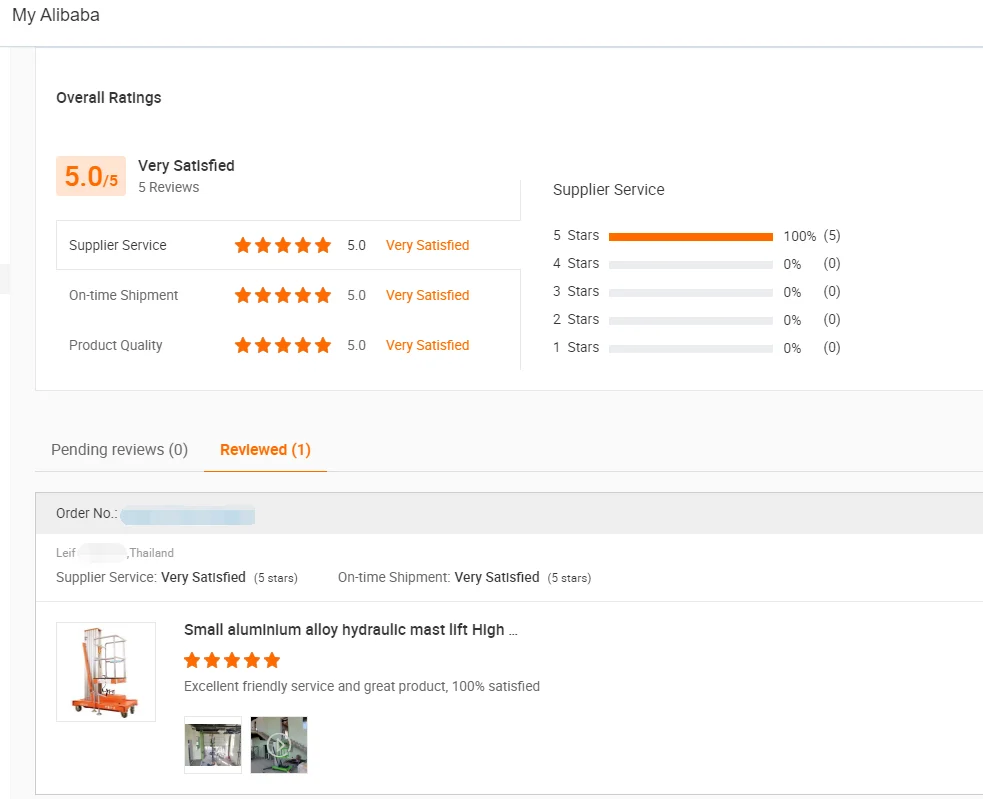Click the Supplier Service star icons
The width and height of the screenshot is (983, 799).
[282, 245]
